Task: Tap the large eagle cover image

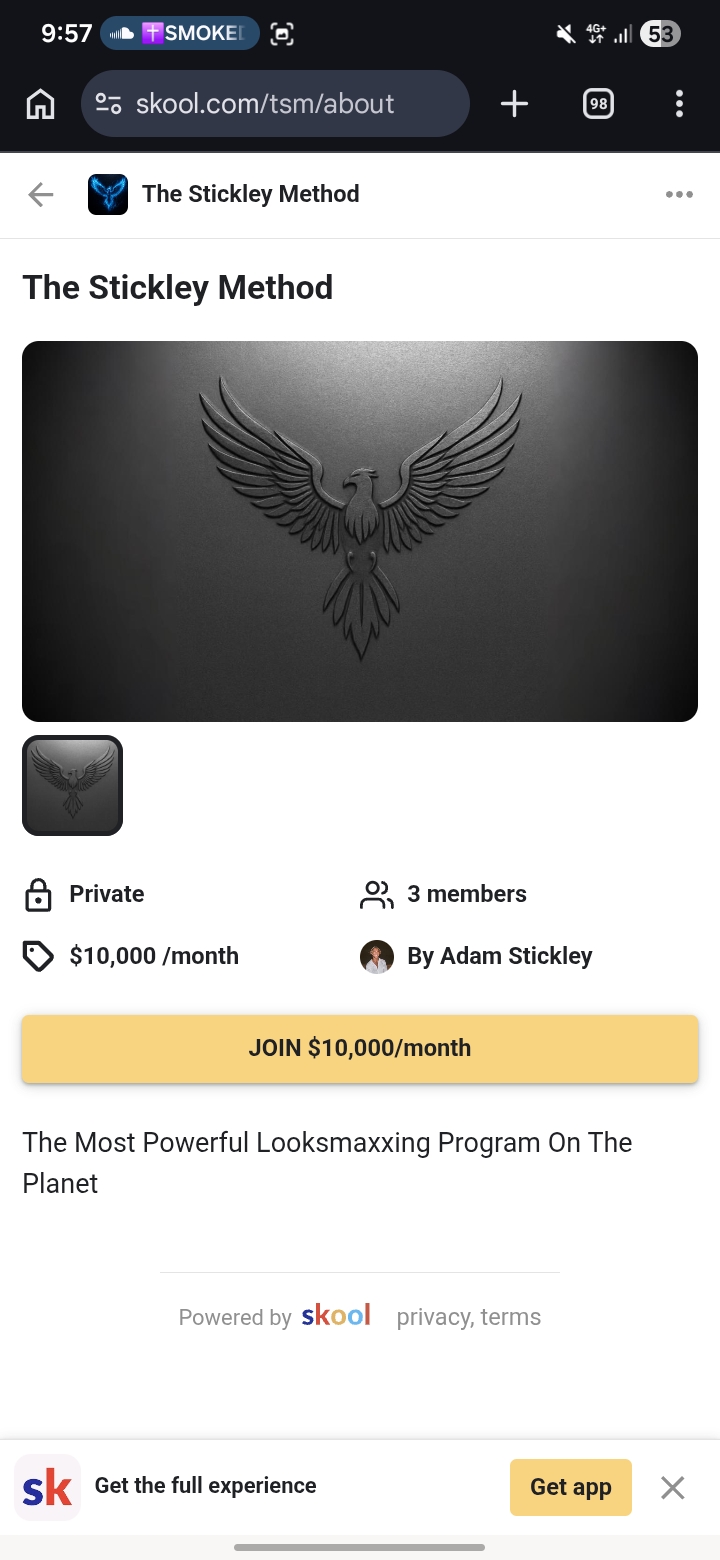Action: [x=360, y=531]
